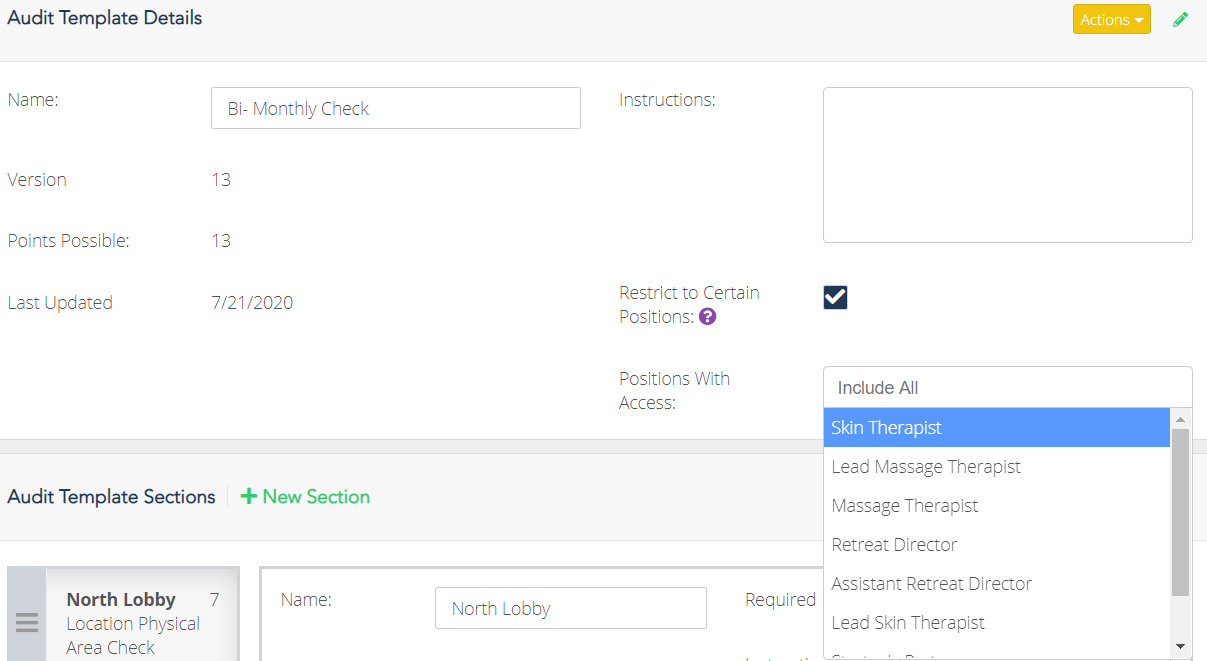Select Lead Massage Therapist option
Image resolution: width=1207 pixels, height=661 pixels.
(x=997, y=466)
